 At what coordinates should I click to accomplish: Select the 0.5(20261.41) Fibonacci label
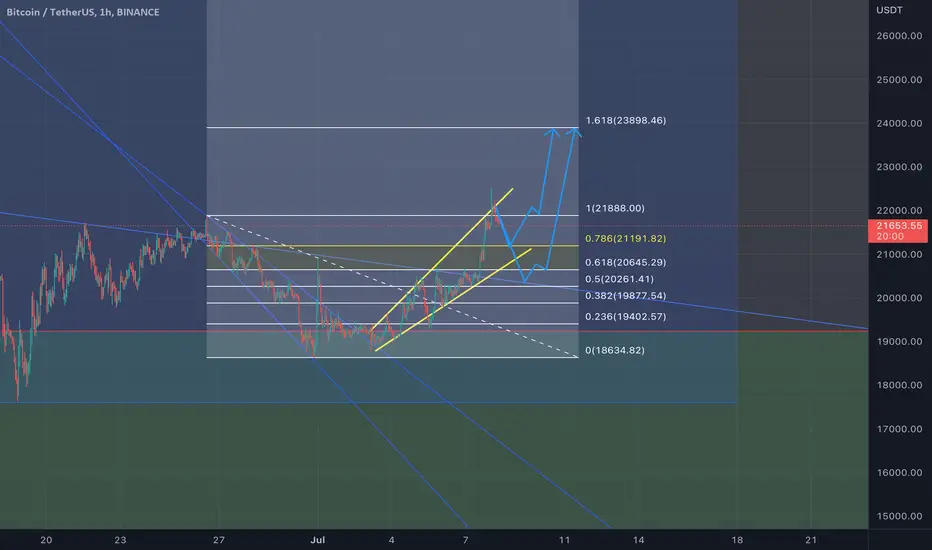[x=619, y=279]
